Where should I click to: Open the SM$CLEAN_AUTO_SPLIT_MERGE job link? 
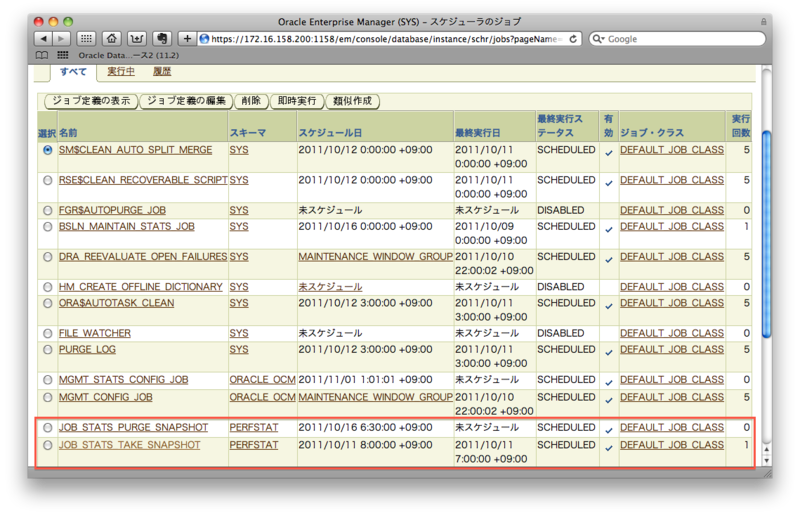pyautogui.click(x=135, y=150)
